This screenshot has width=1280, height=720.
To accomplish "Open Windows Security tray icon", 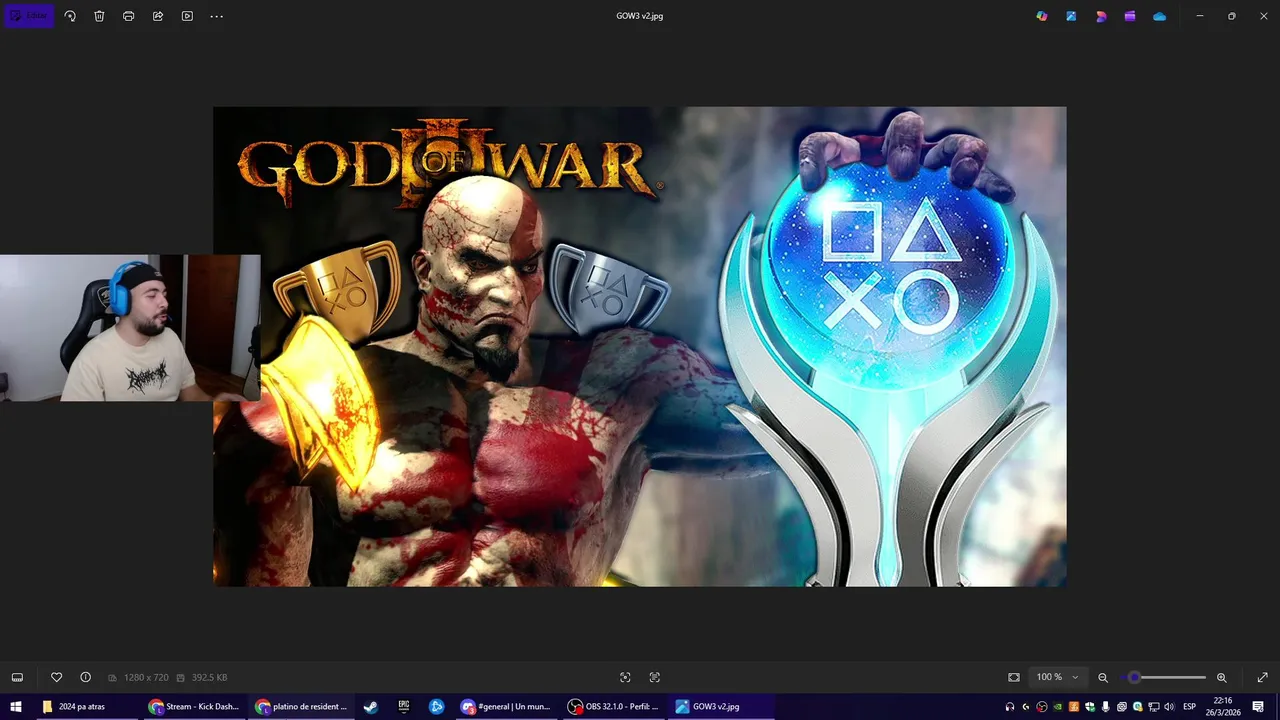I will pyautogui.click(x=1090, y=707).
